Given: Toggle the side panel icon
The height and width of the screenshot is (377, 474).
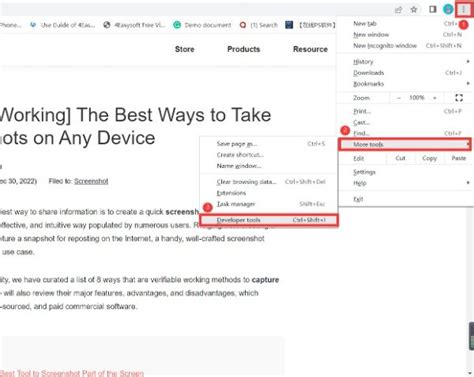Looking at the screenshot, I should pyautogui.click(x=432, y=9).
